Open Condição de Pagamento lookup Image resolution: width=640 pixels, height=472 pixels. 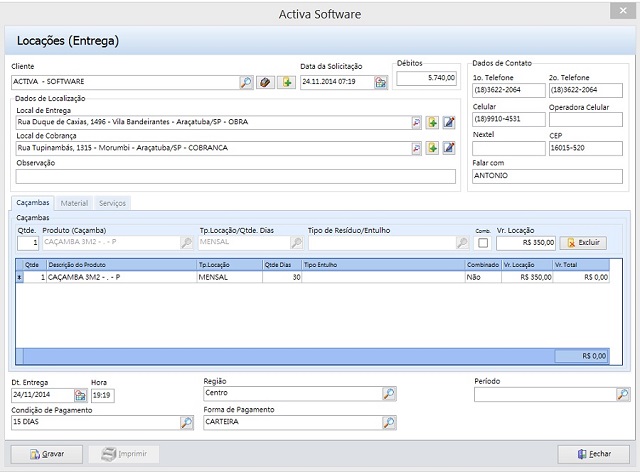pyautogui.click(x=186, y=423)
